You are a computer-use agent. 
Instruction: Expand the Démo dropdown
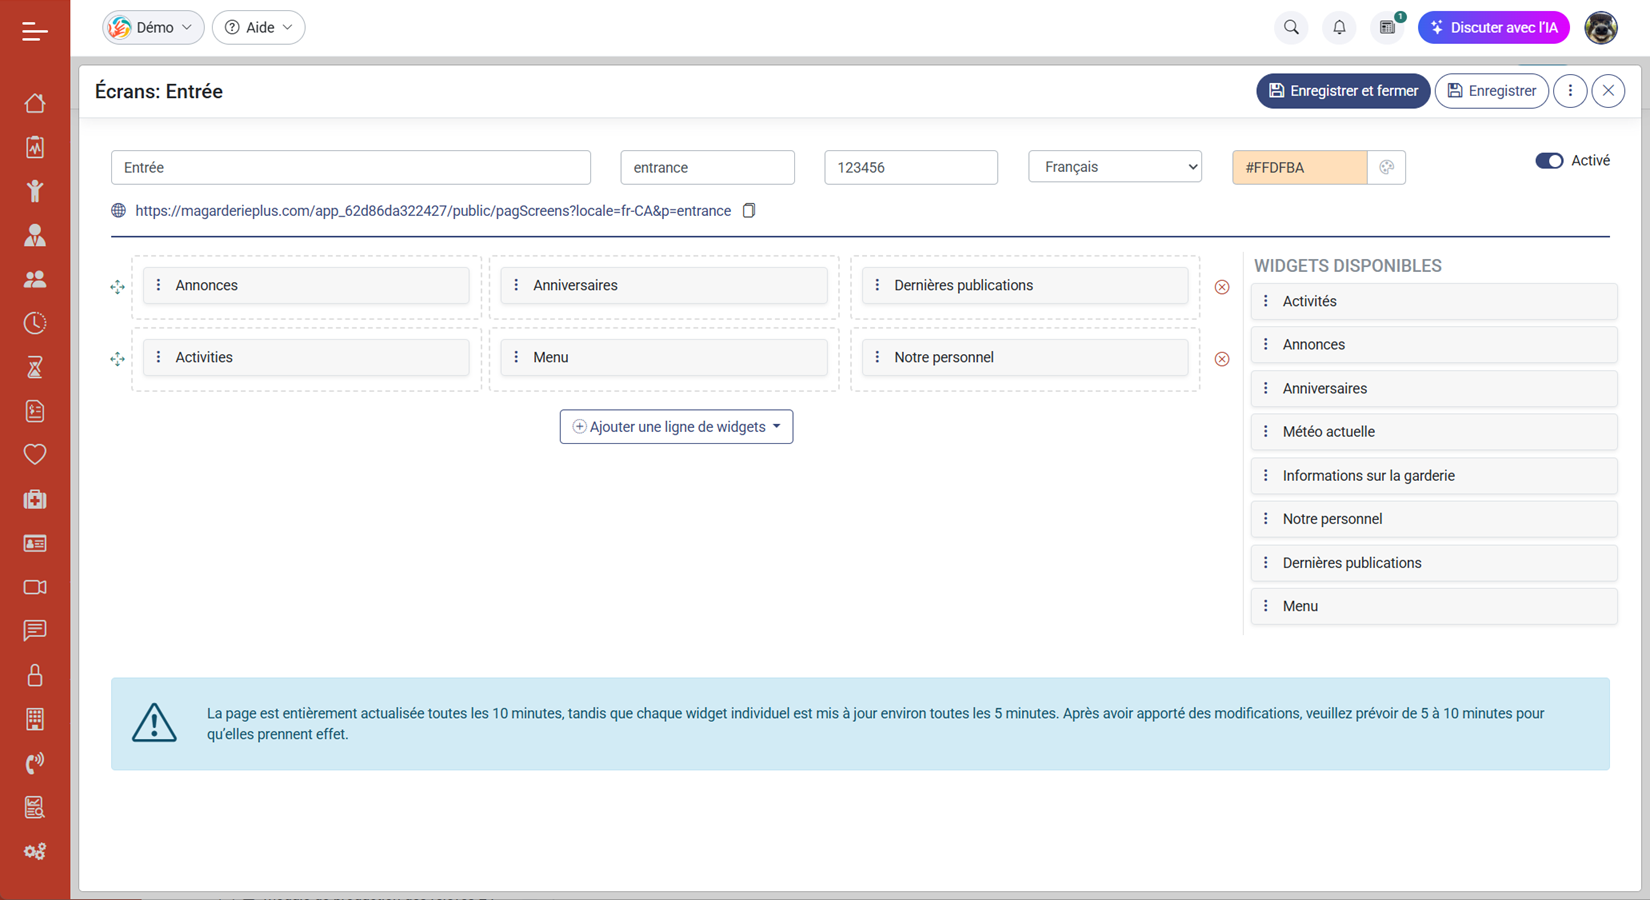coord(153,28)
